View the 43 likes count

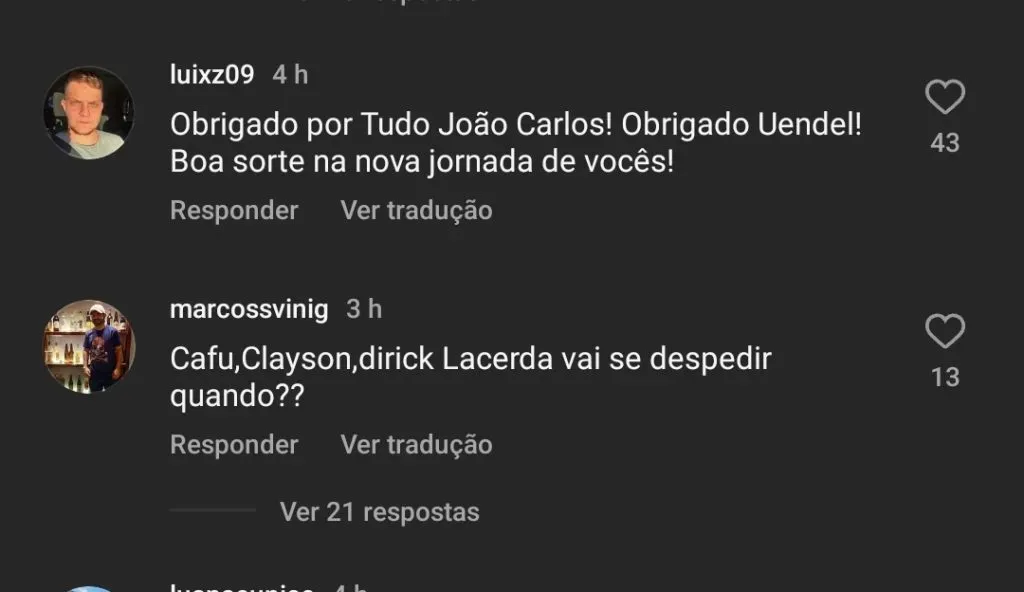(945, 142)
